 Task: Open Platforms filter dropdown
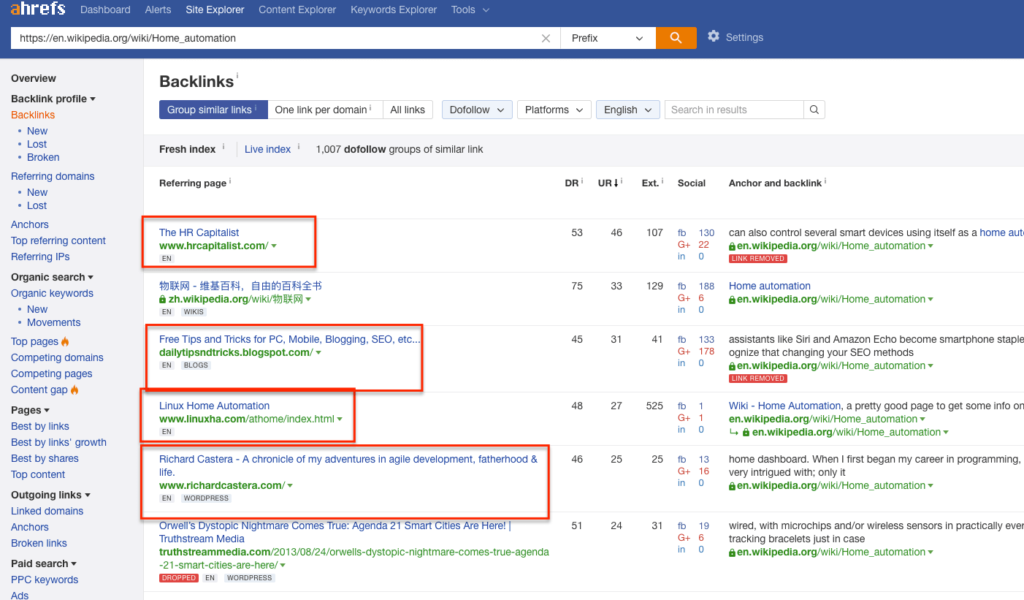pyautogui.click(x=554, y=110)
